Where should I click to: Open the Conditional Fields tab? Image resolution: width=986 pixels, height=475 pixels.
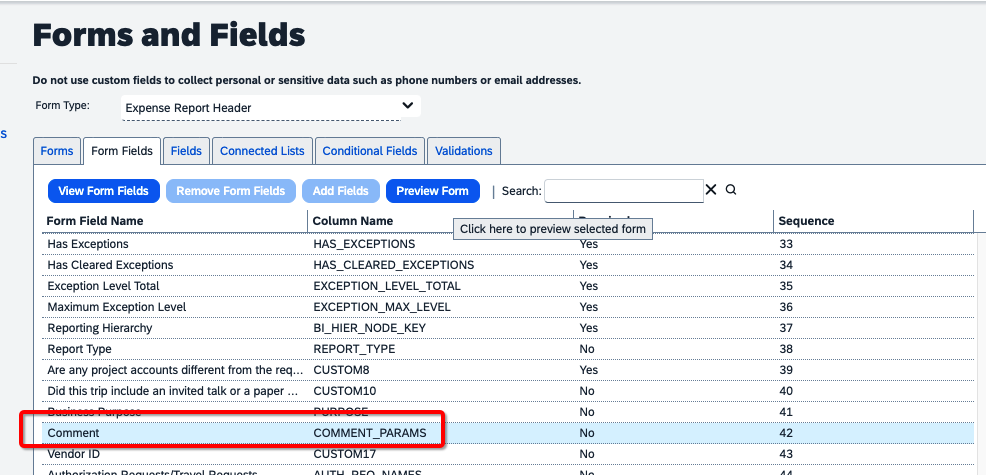click(x=370, y=151)
